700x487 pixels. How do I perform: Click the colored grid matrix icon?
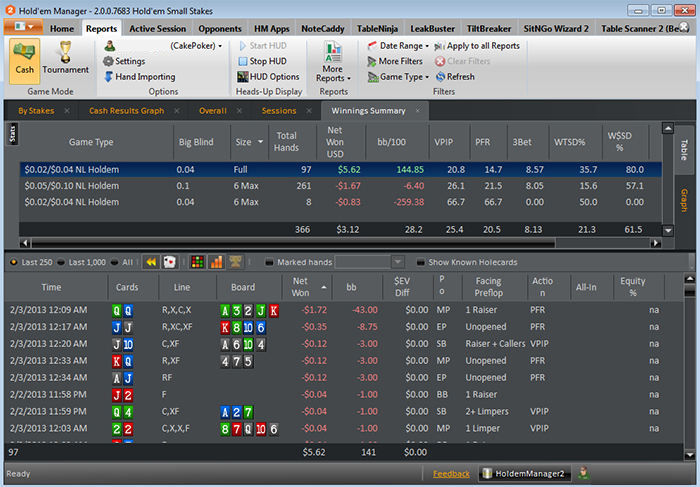197,262
